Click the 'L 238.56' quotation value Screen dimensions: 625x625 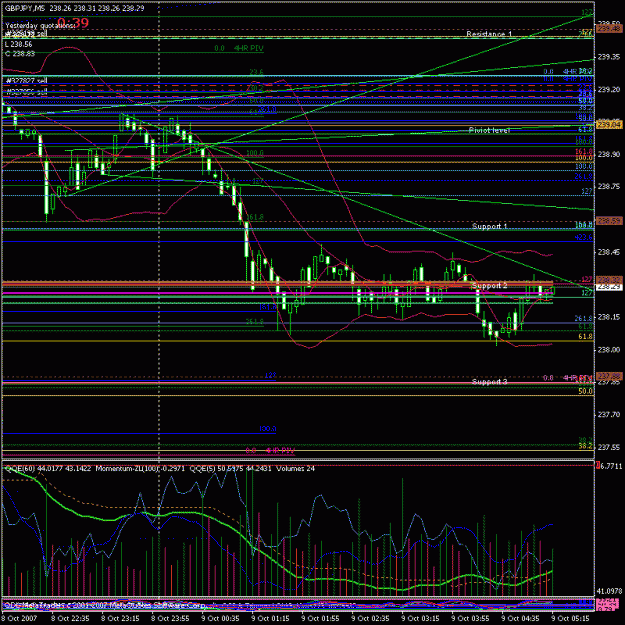pyautogui.click(x=18, y=44)
